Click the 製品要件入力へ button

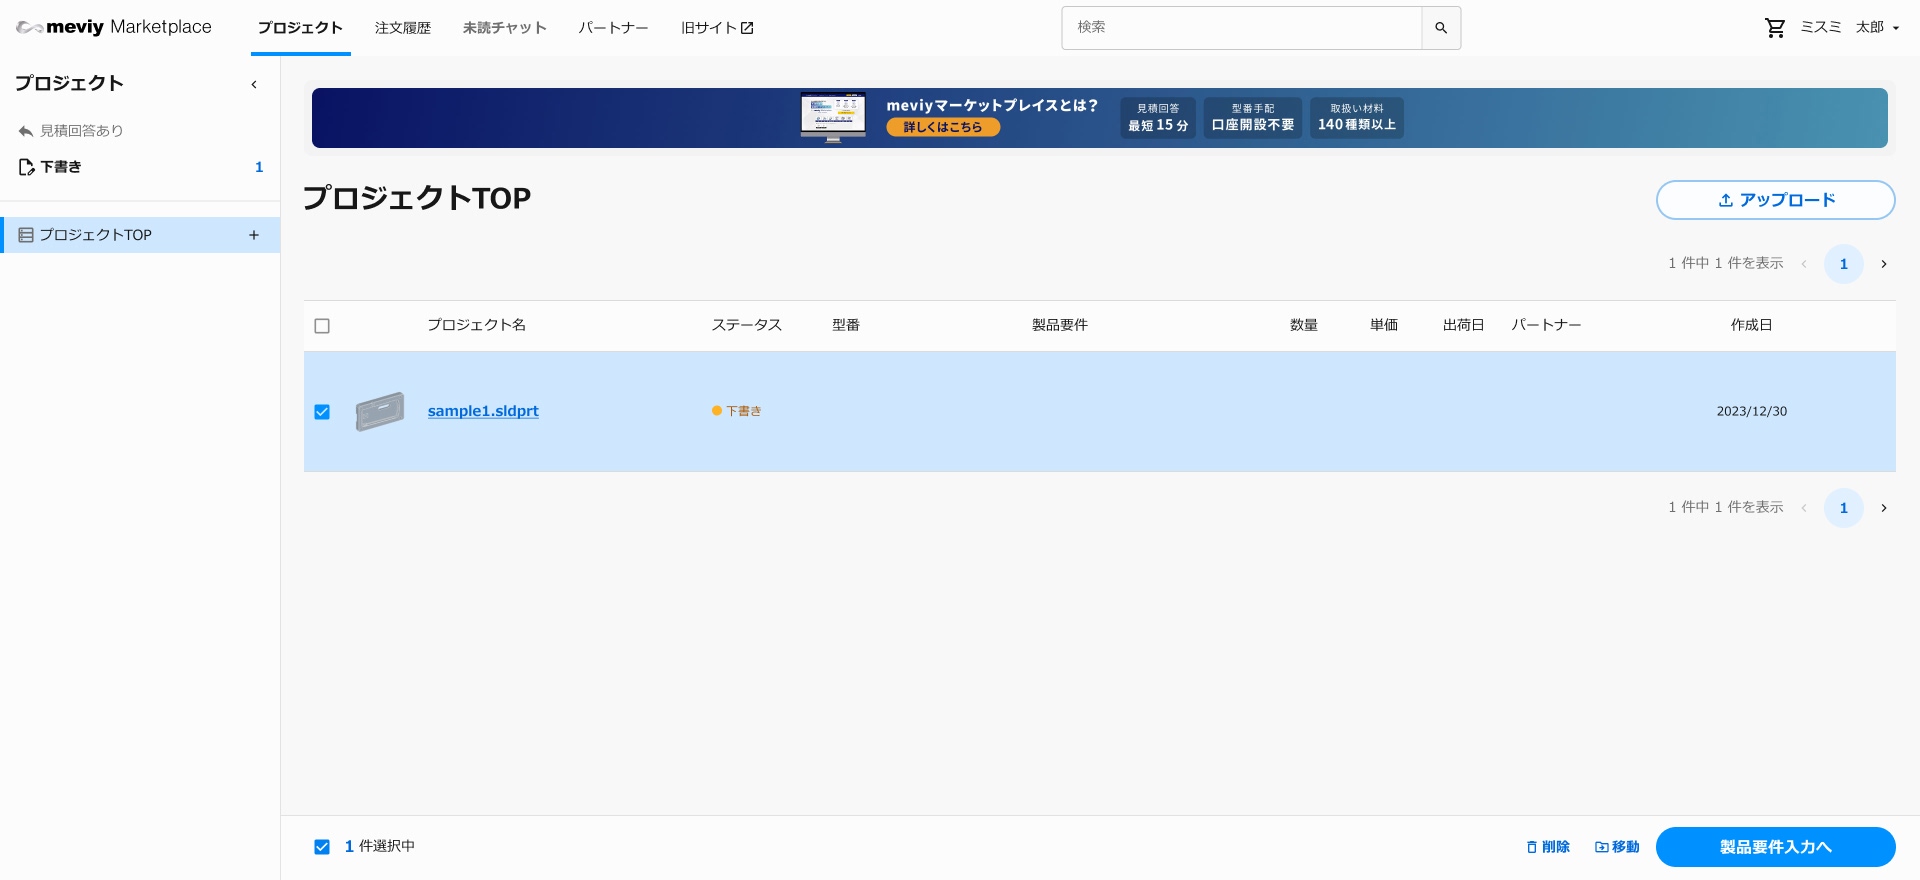1775,847
